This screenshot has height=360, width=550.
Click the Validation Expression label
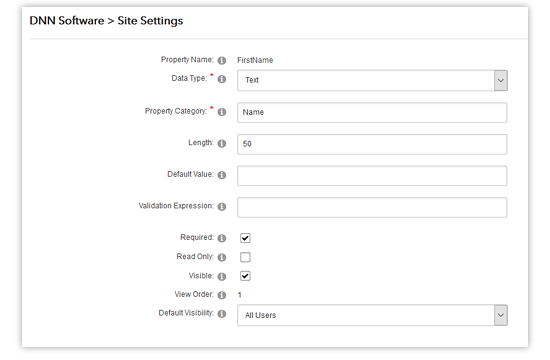176,206
